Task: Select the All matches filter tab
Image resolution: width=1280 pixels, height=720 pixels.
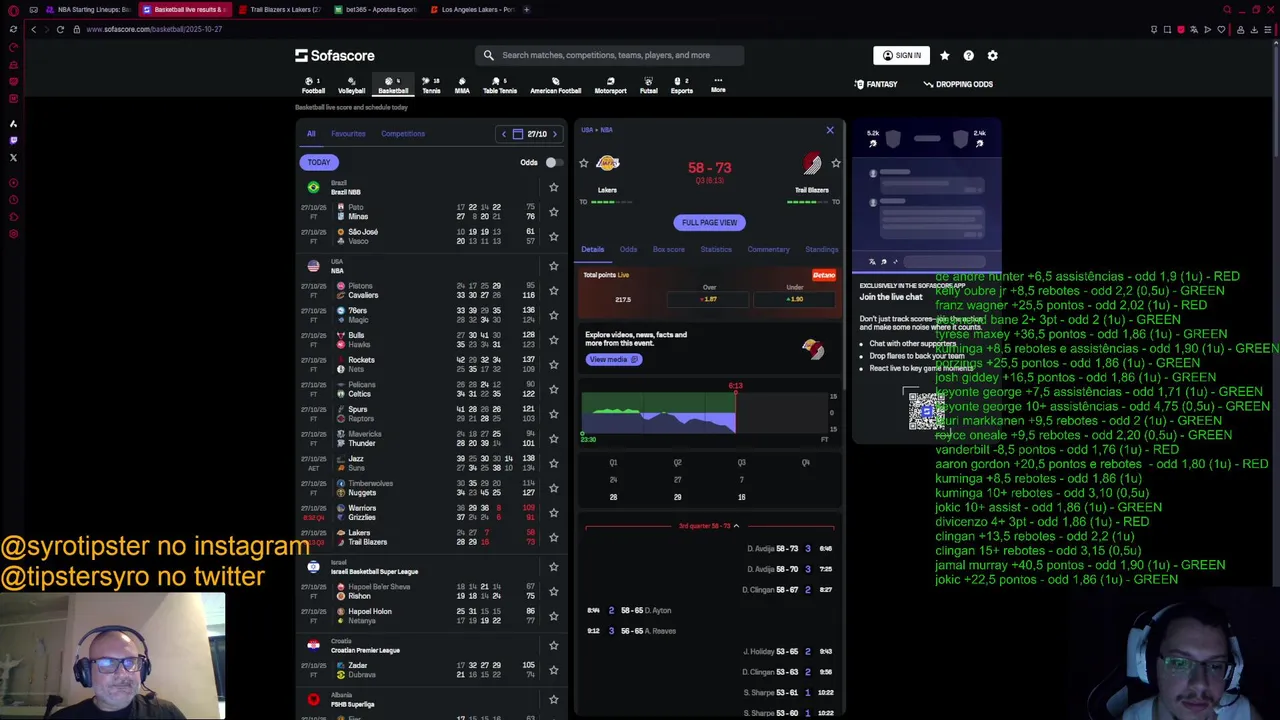Action: (x=311, y=134)
